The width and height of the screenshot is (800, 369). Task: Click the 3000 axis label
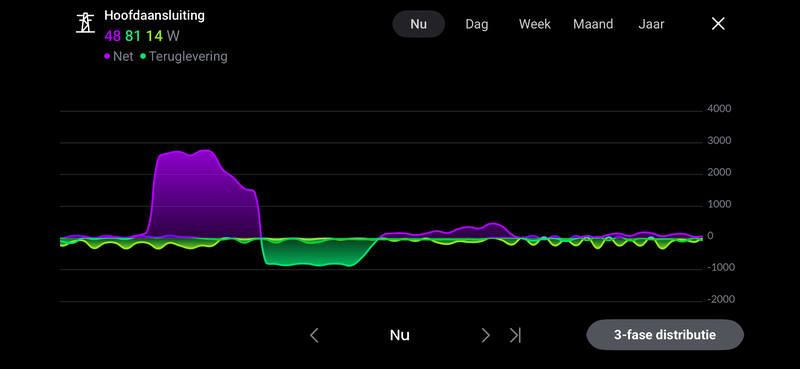coord(719,140)
